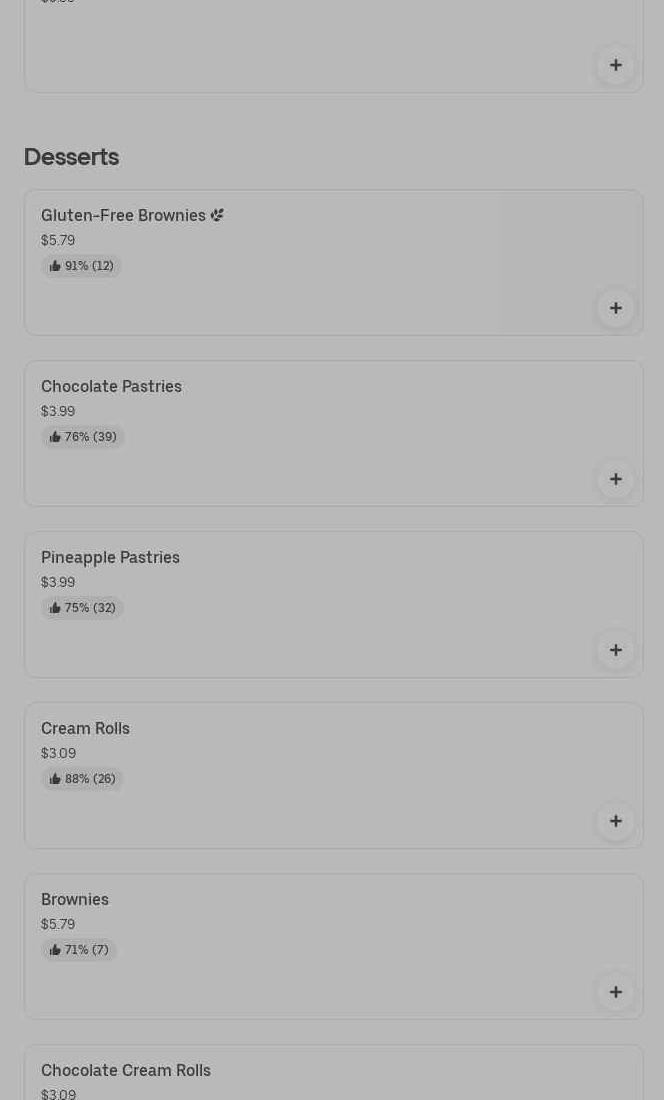Viewport: 664px width, 1100px height.
Task: Add Gluten-Free Brownies to cart
Action: pyautogui.click(x=615, y=308)
